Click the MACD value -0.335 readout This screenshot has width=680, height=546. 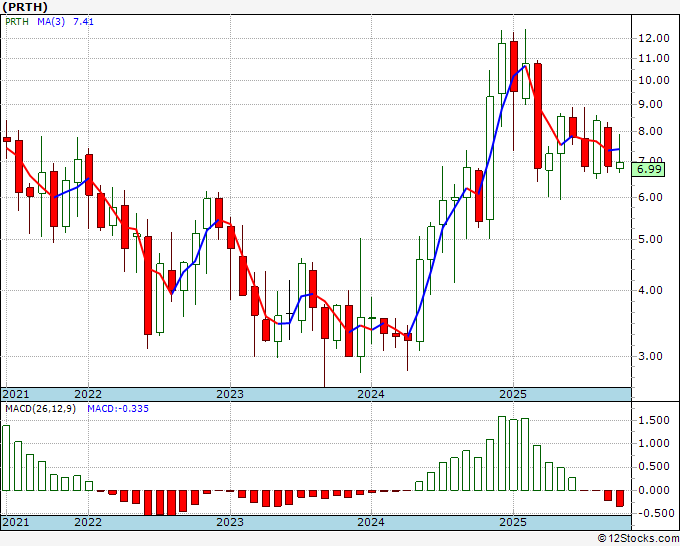tap(118, 409)
